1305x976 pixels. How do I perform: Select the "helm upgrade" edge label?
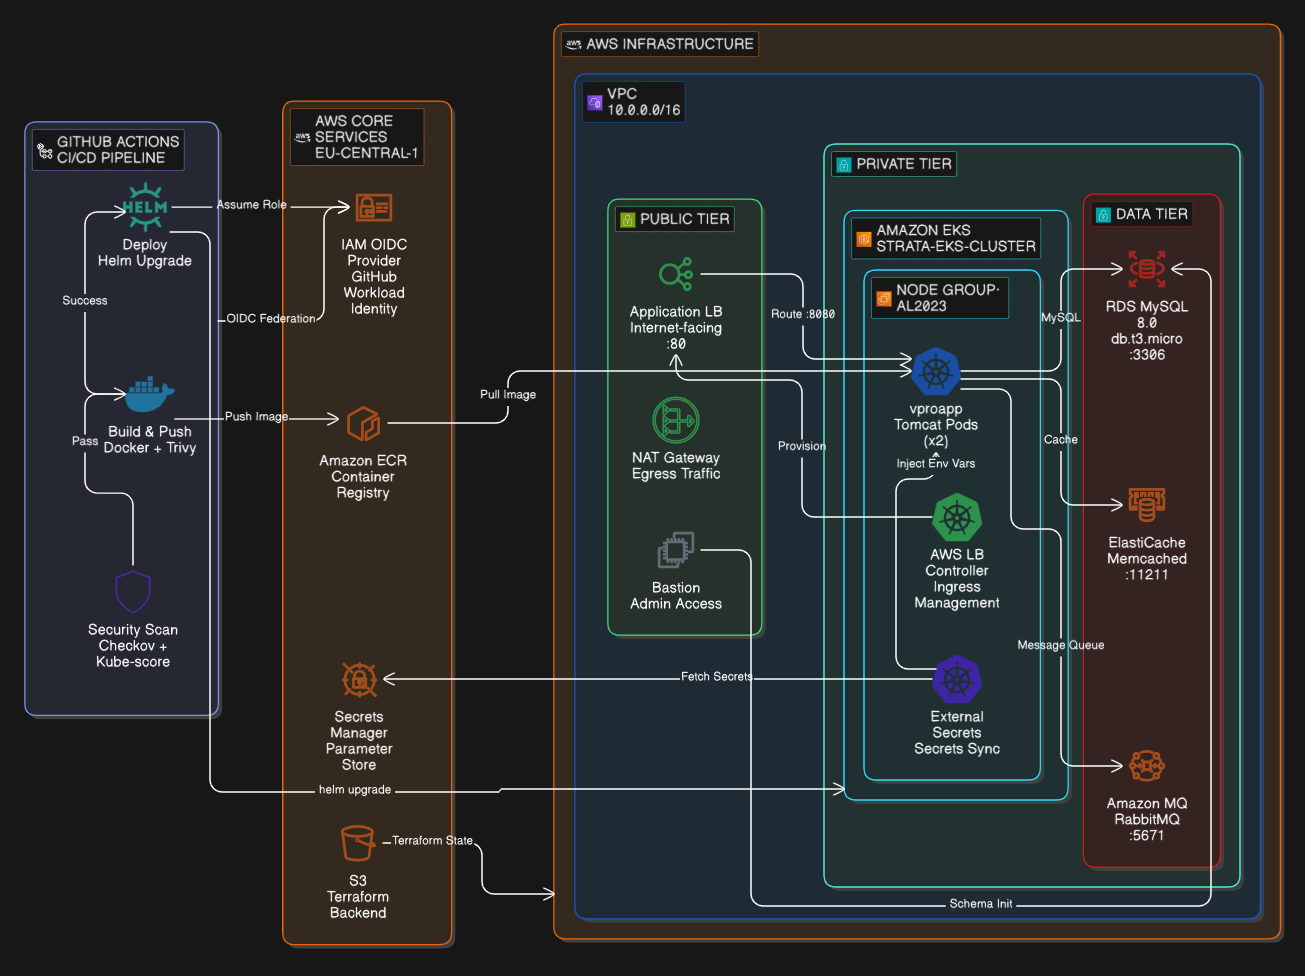[x=355, y=790]
